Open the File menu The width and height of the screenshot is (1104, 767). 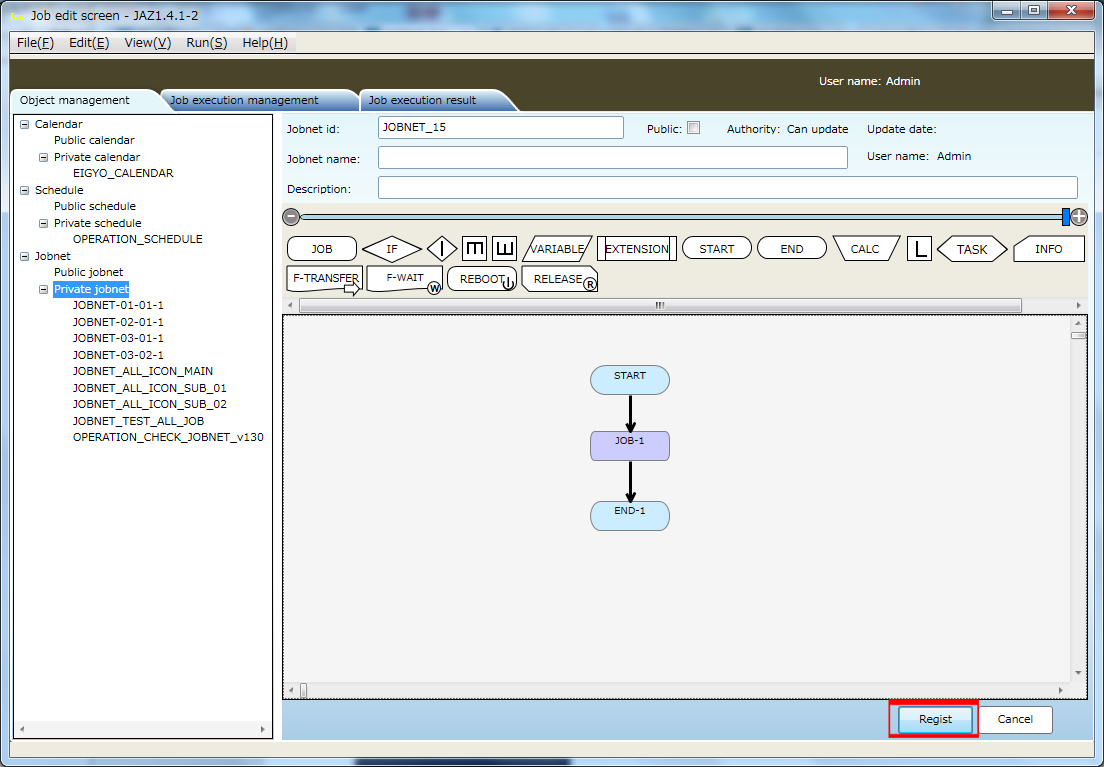(35, 43)
